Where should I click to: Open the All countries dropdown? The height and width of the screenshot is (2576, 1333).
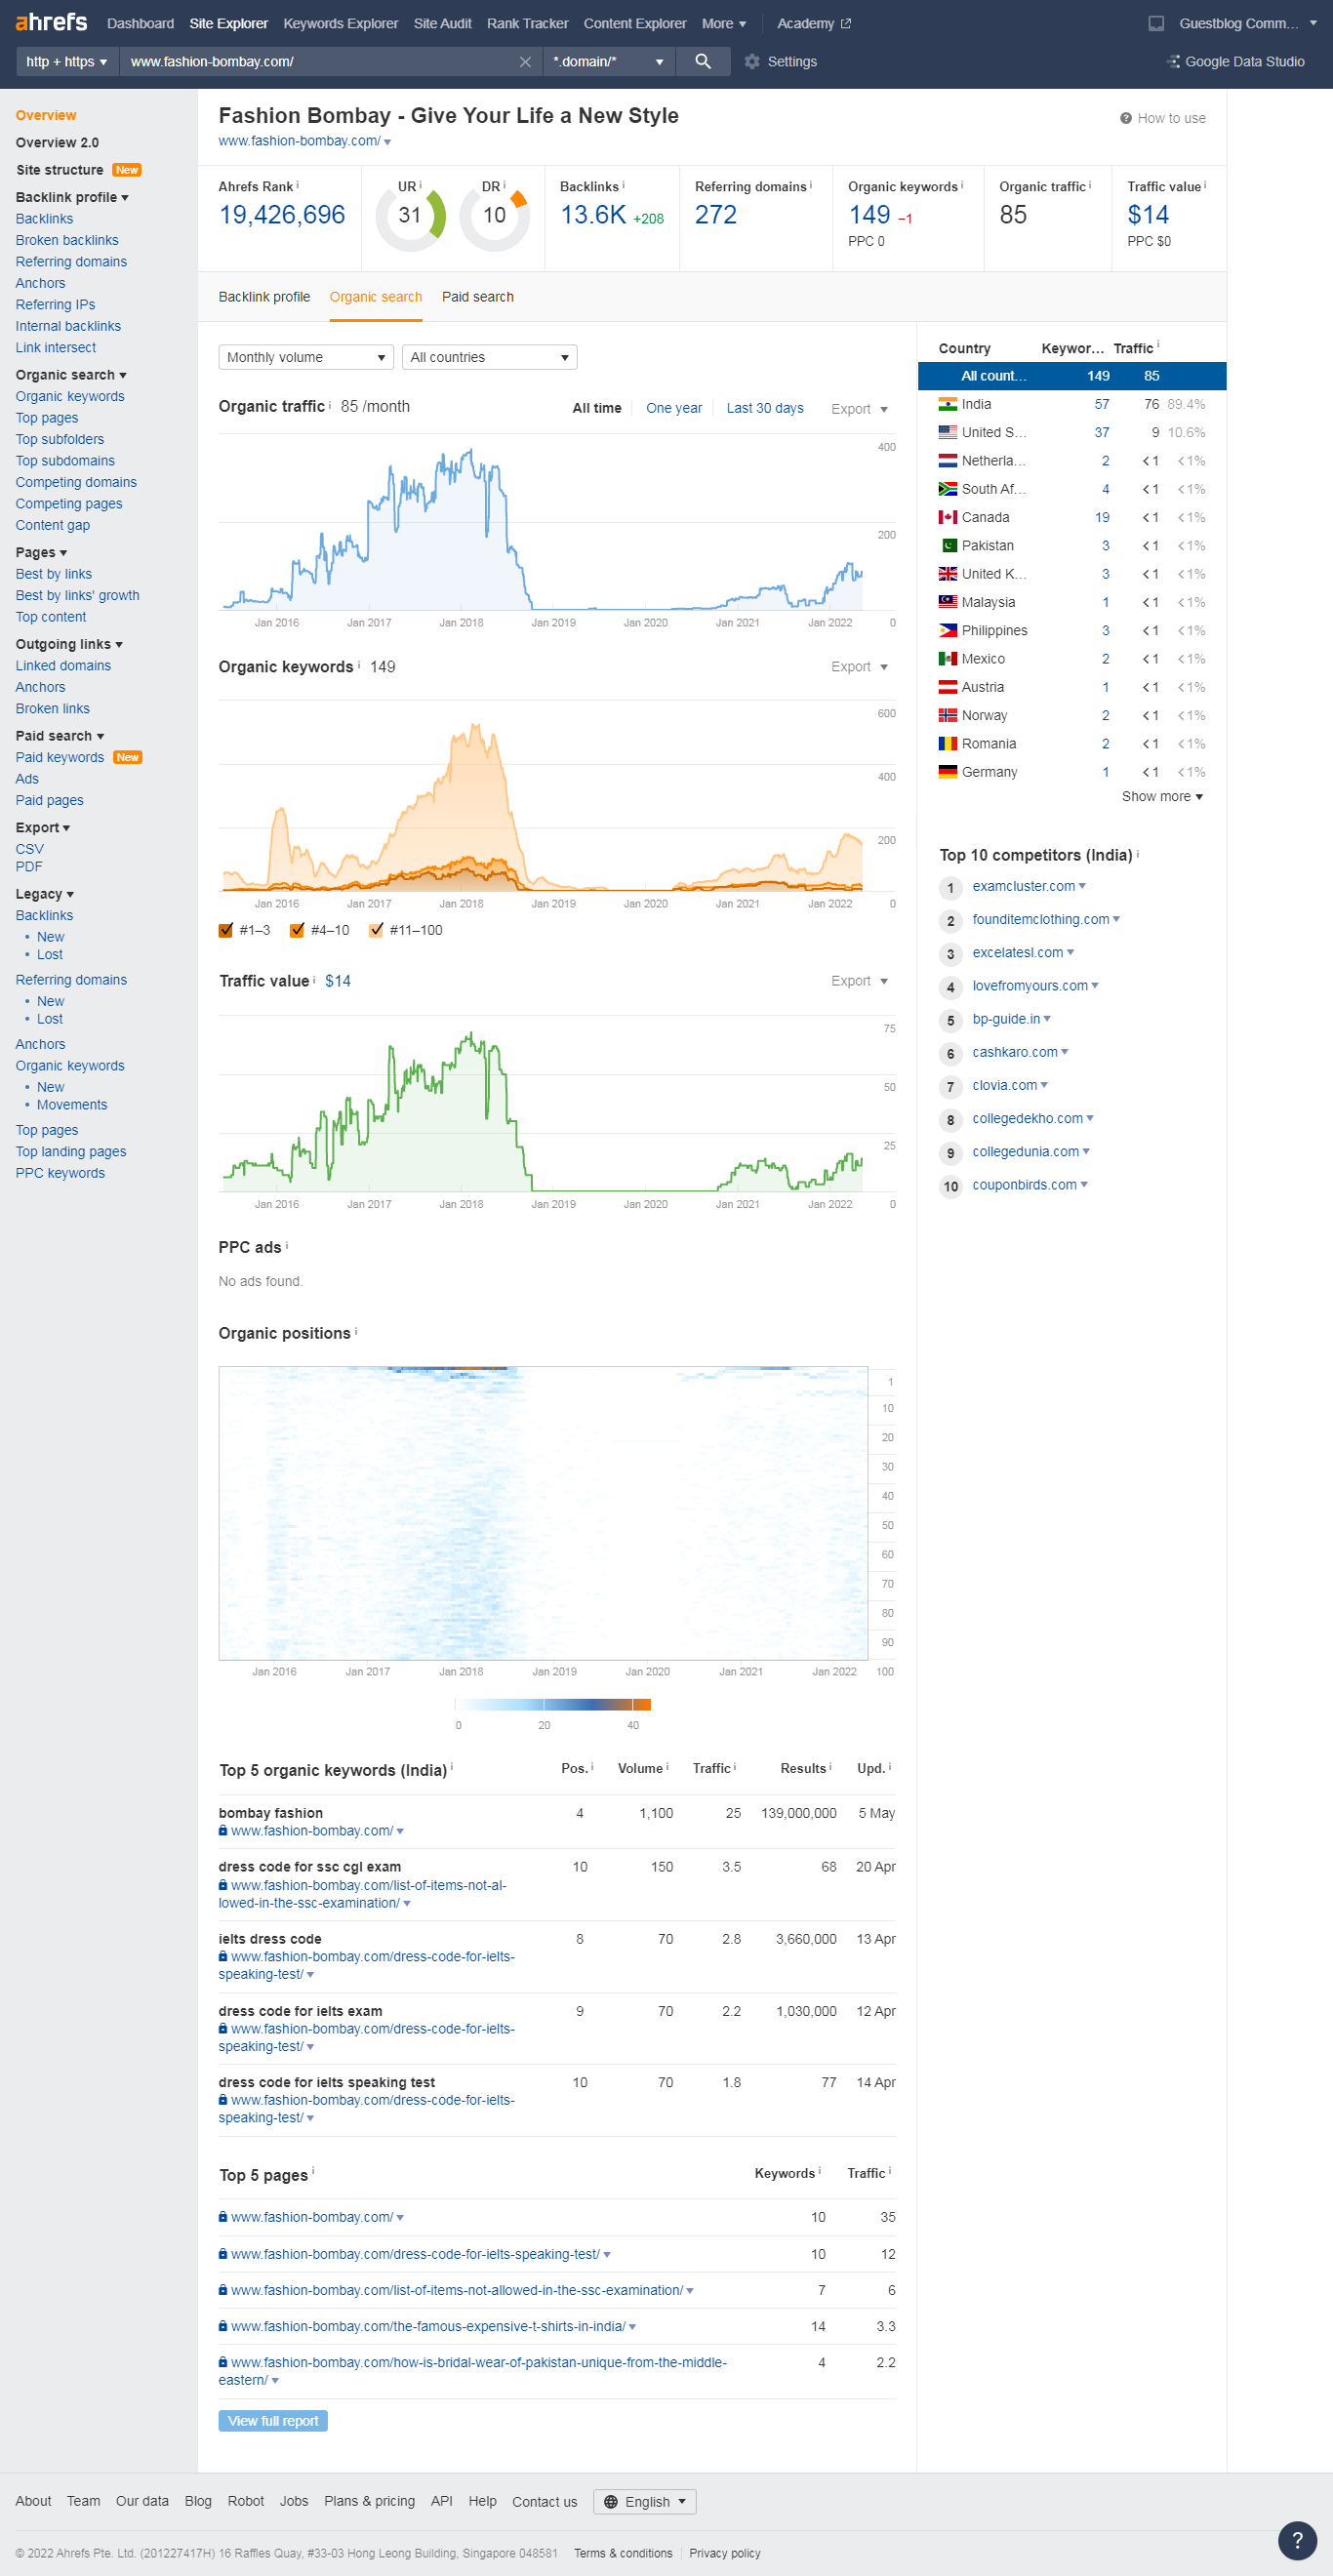[490, 357]
